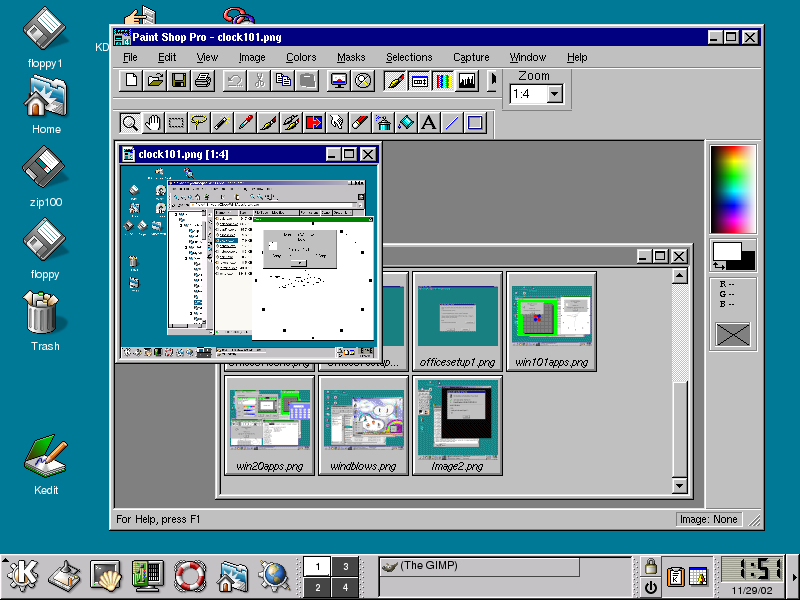Click the logout power button in panel
Viewport: 800px width, 600px height.
651,587
